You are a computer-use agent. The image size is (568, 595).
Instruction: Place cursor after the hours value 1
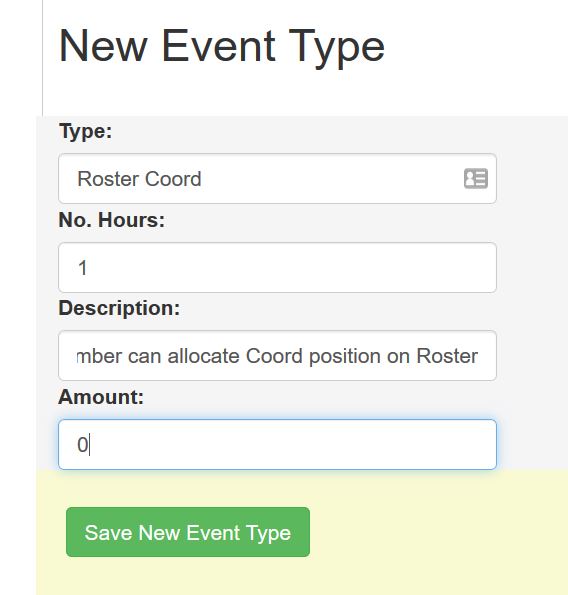click(x=88, y=268)
